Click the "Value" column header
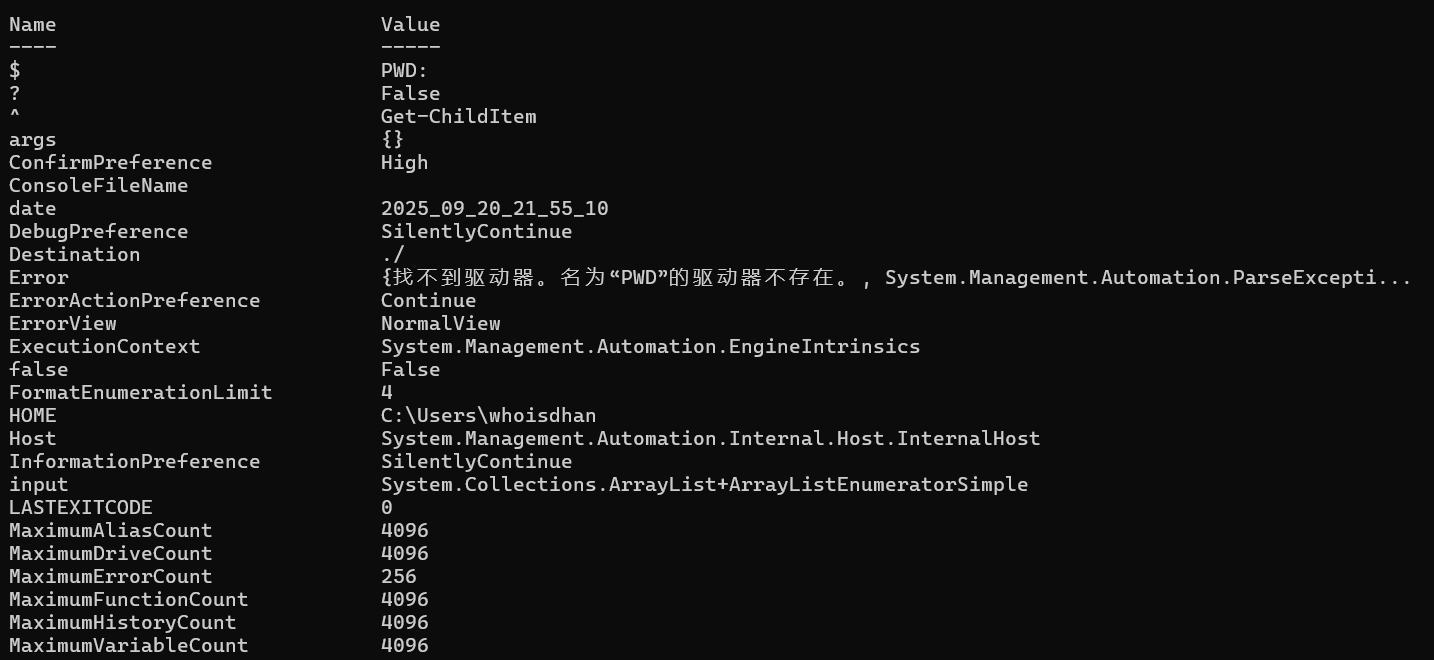The image size is (1434, 660). point(410,24)
